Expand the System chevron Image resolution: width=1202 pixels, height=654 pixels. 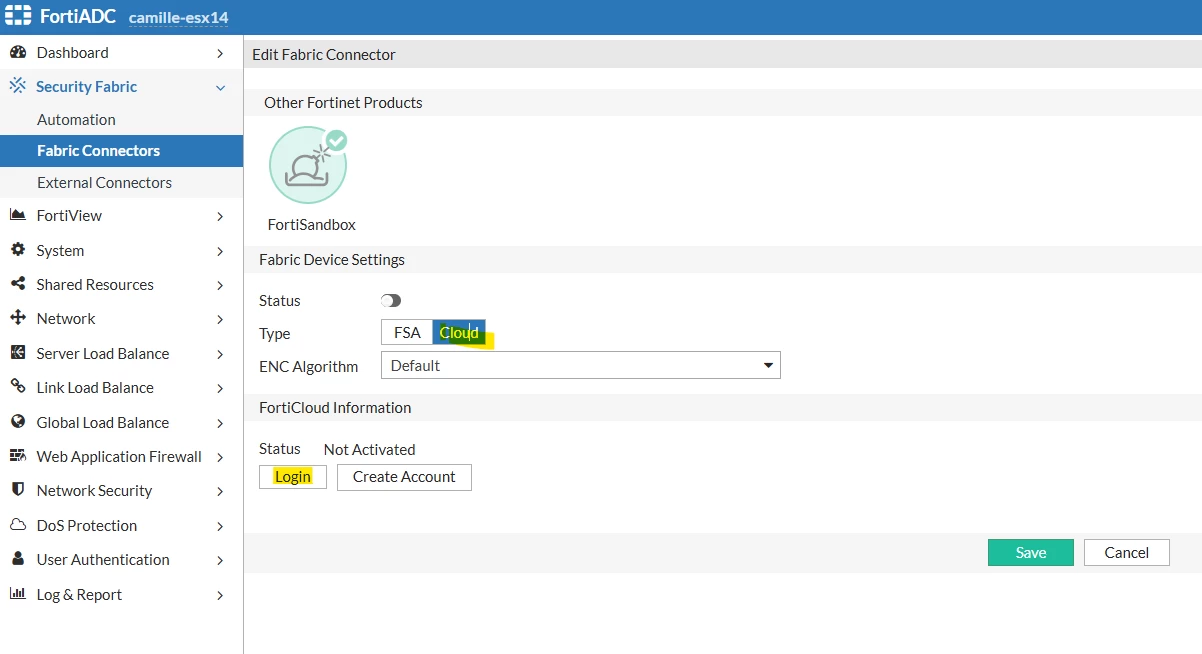(220, 251)
